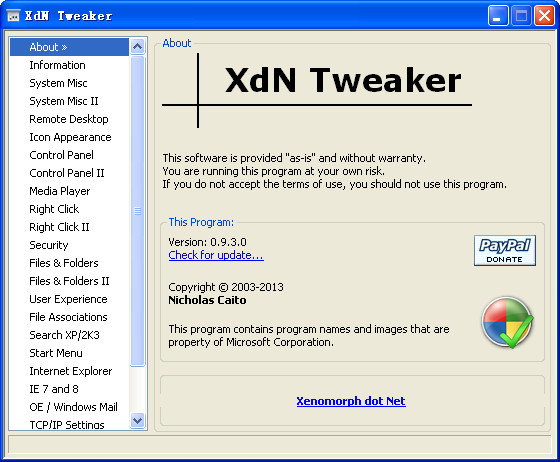The height and width of the screenshot is (462, 560).
Task: Go to Remote Desktop settings
Action: (69, 119)
